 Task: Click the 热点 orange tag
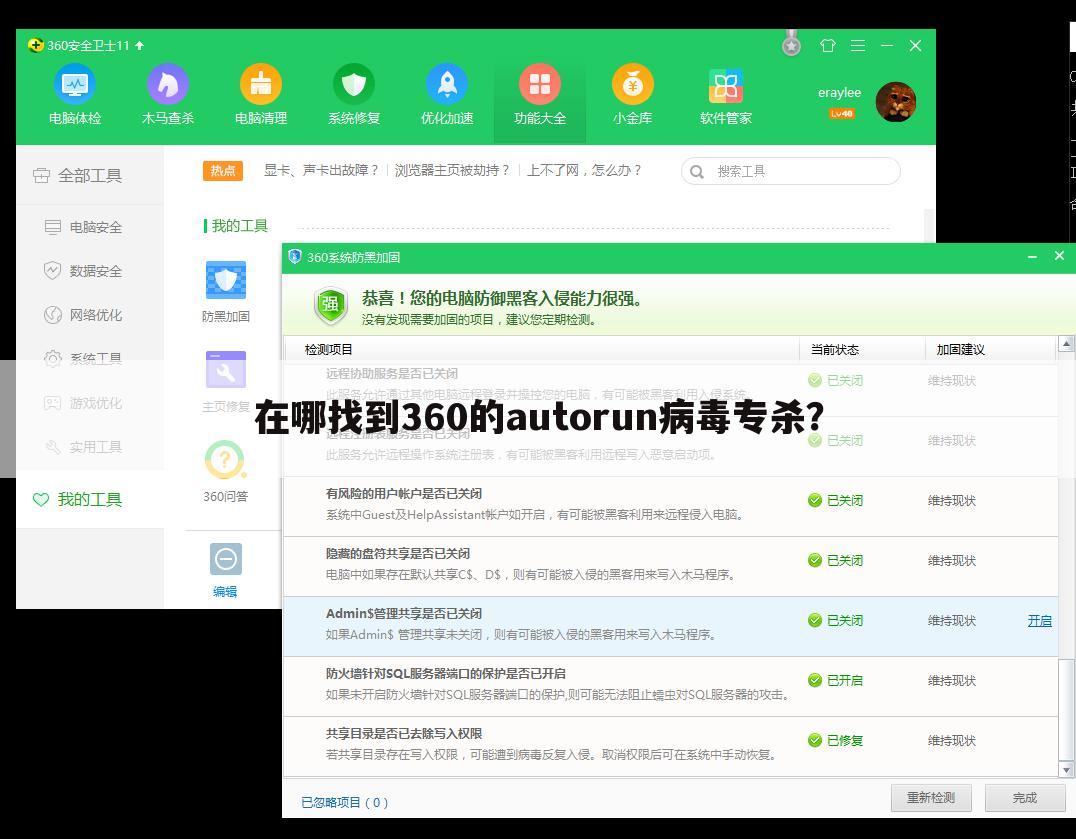[x=223, y=170]
